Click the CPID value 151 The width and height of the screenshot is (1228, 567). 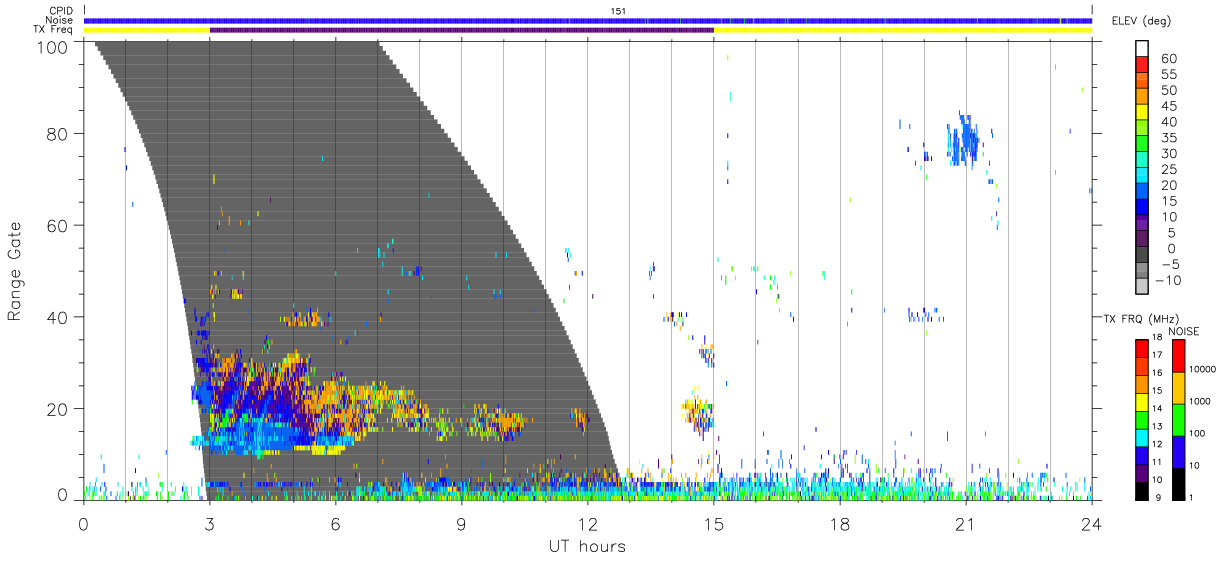coord(618,11)
